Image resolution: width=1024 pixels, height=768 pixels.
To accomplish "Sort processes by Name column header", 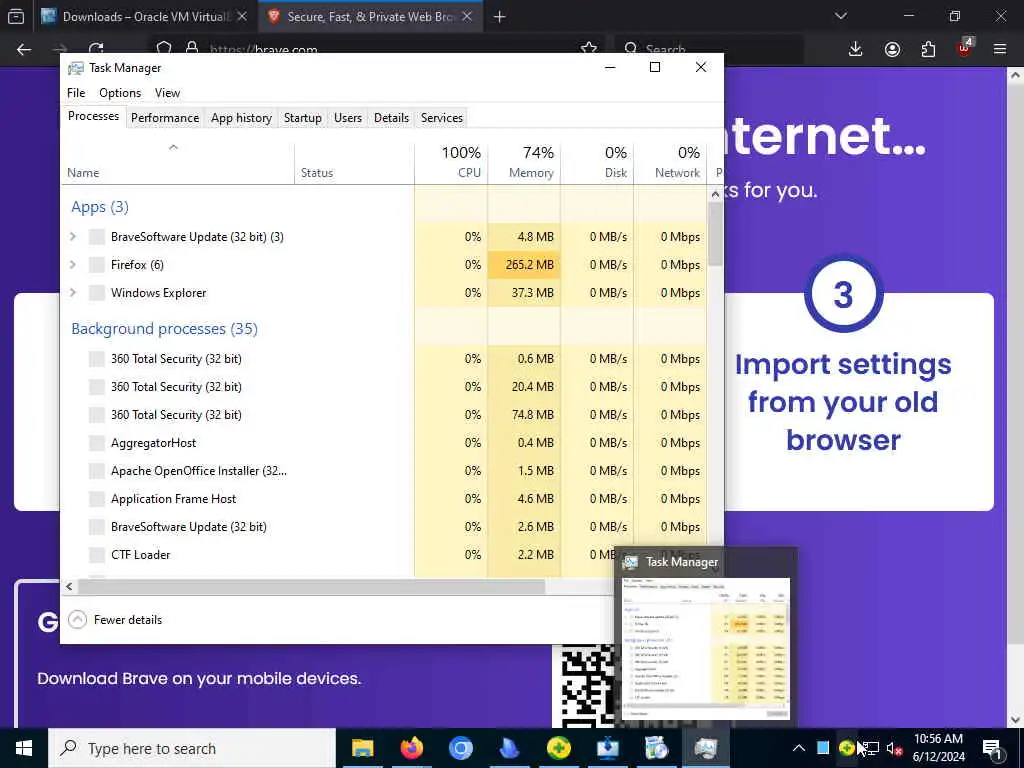I will 178,161.
